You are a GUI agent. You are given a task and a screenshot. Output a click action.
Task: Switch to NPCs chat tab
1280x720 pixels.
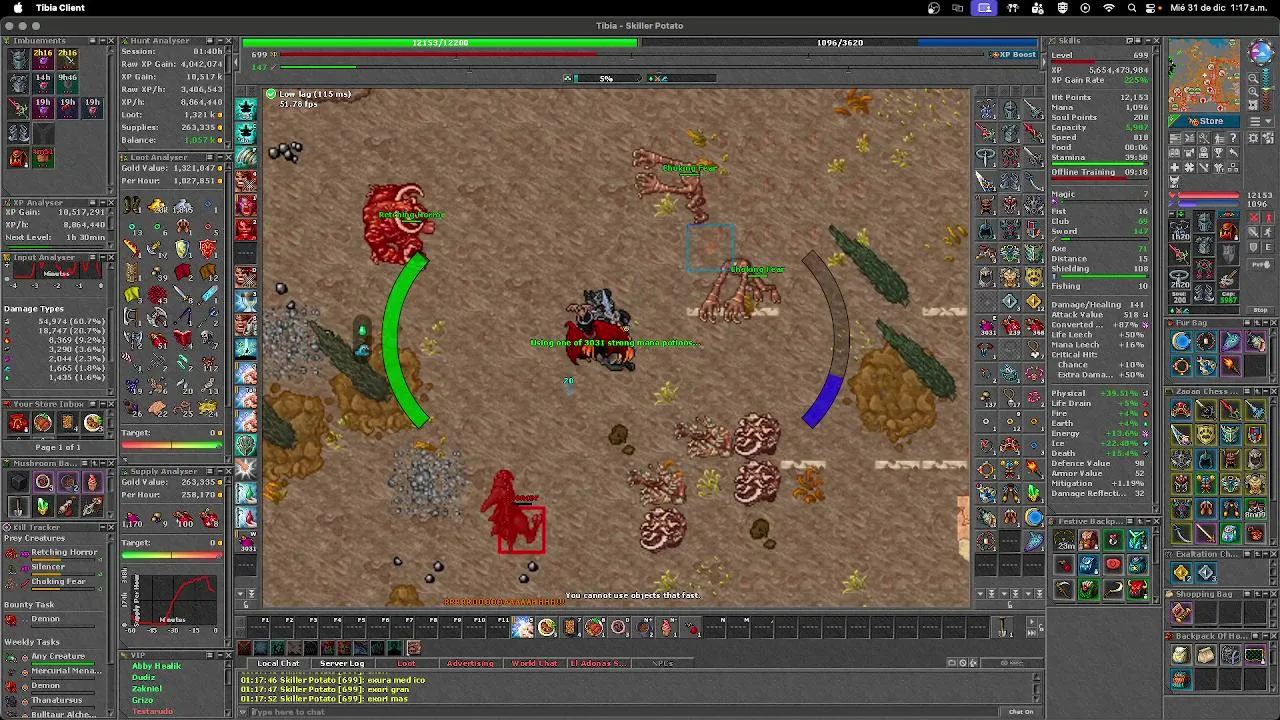click(663, 663)
